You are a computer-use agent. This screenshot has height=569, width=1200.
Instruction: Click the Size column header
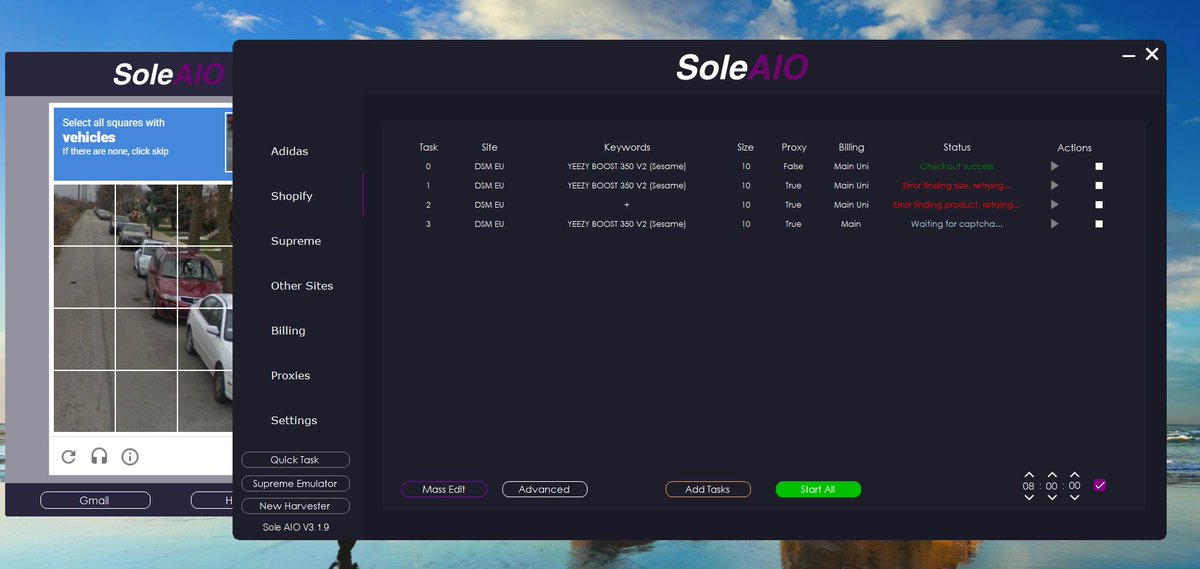click(x=745, y=147)
